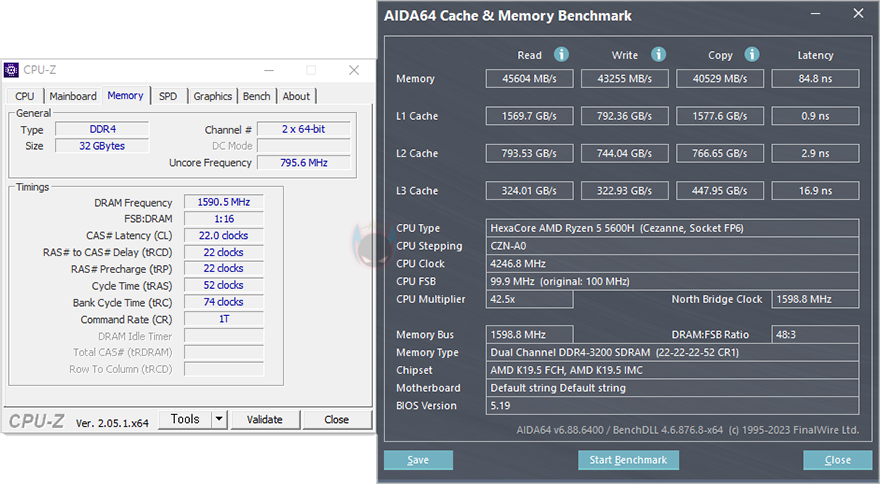Image resolution: width=880 pixels, height=484 pixels.
Task: Open the Mainboard tab in CPU-Z
Action: (73, 96)
